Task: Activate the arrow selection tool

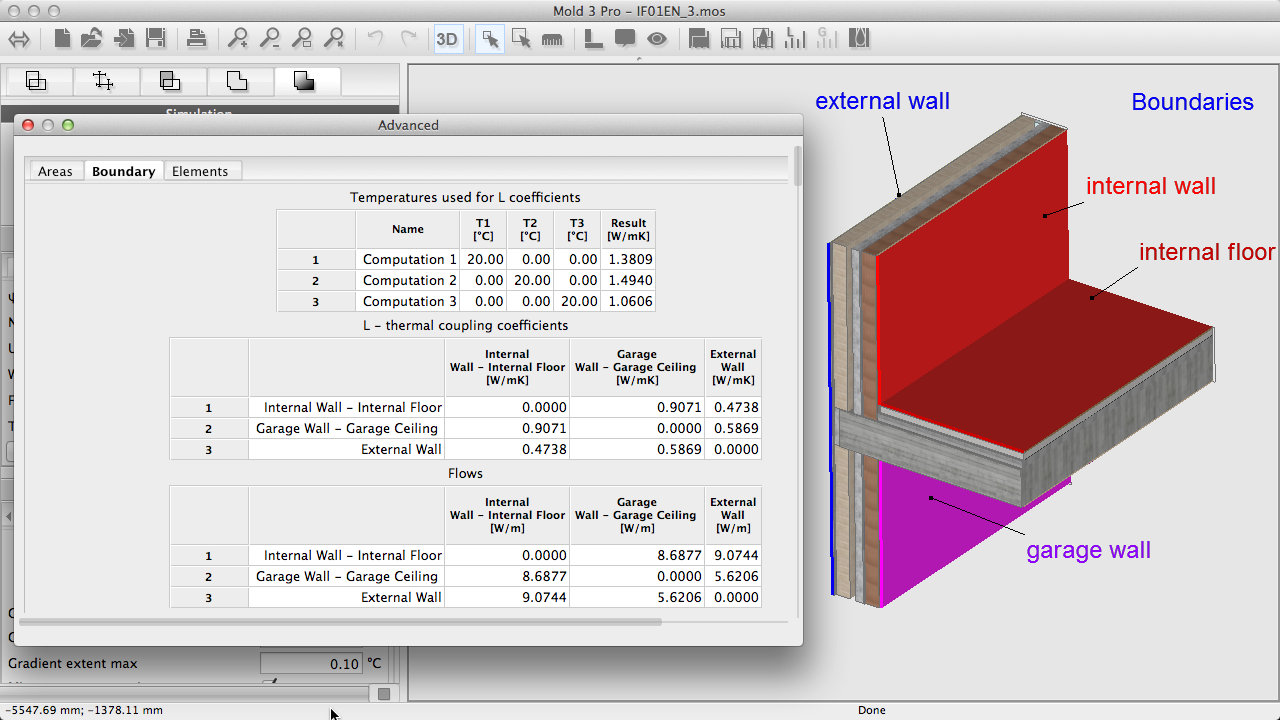Action: click(x=490, y=39)
